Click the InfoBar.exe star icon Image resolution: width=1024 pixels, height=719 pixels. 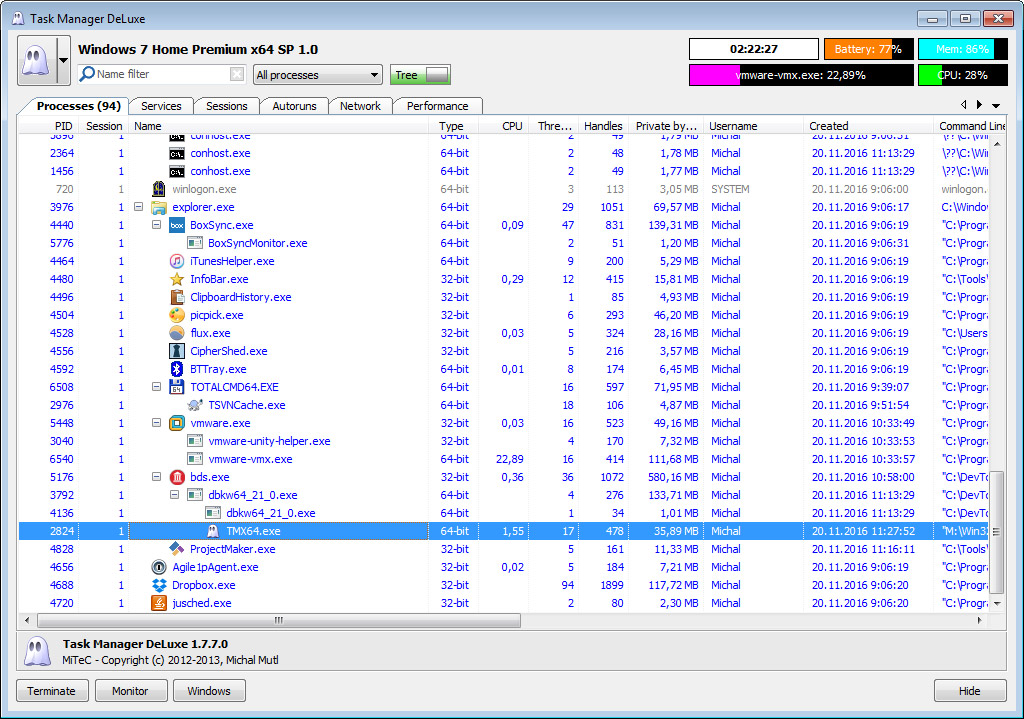pos(176,279)
